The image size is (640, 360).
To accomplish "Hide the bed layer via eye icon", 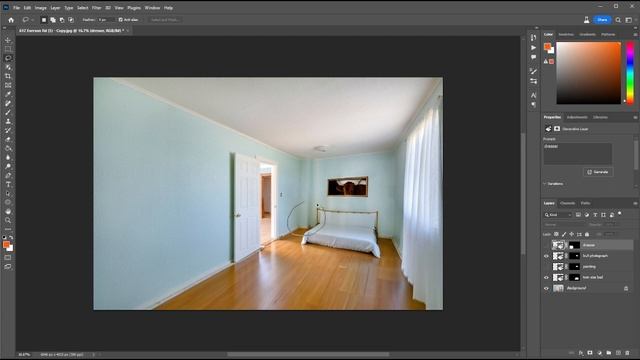I will (x=546, y=278).
